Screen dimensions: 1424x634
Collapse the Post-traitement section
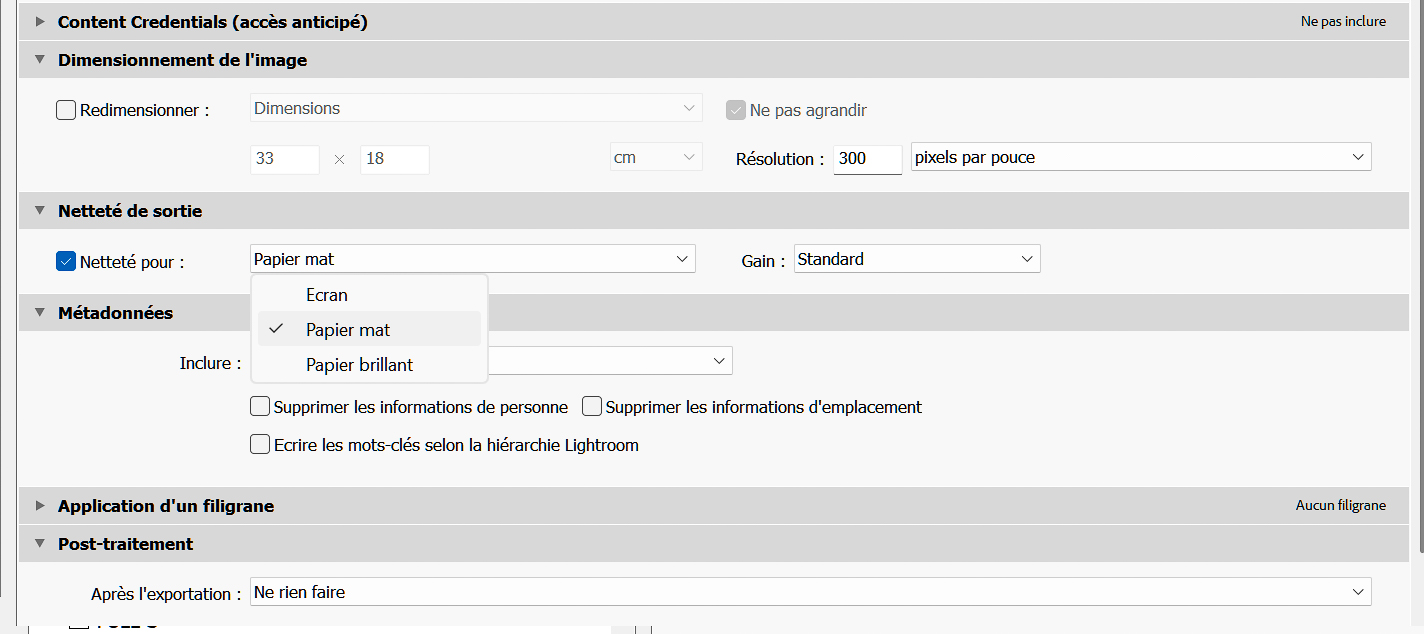coord(40,543)
